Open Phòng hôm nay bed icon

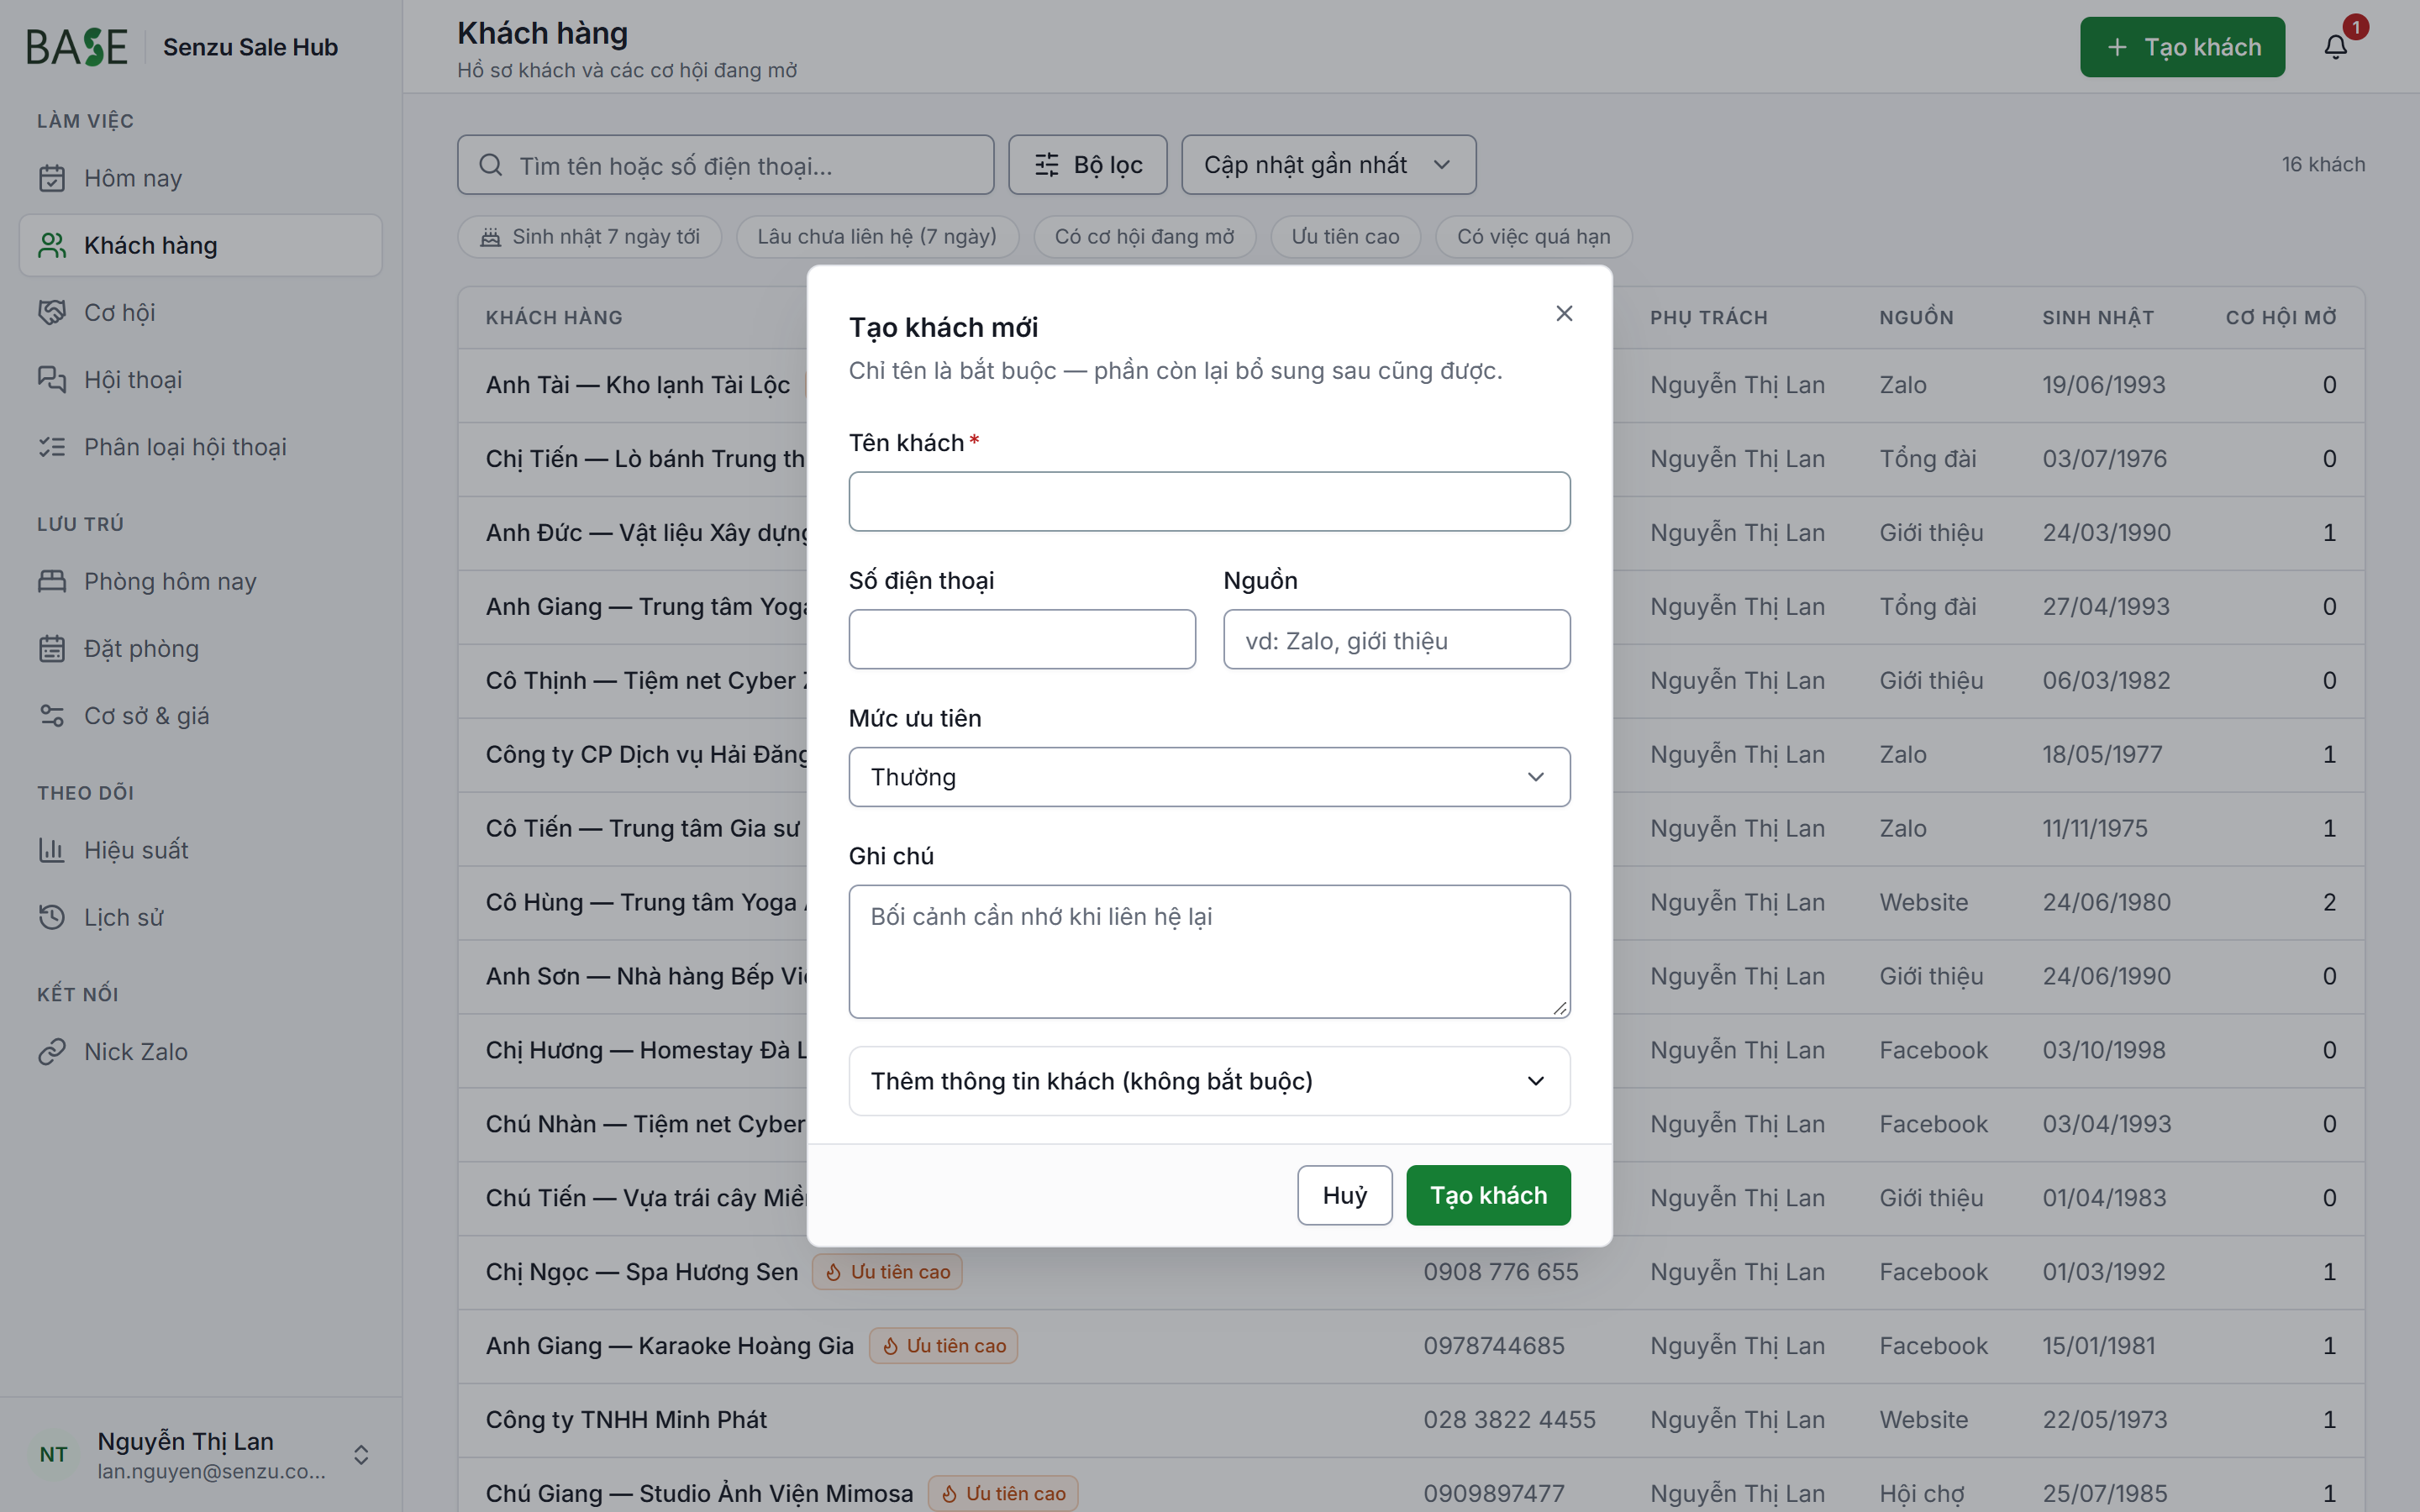[x=52, y=581]
